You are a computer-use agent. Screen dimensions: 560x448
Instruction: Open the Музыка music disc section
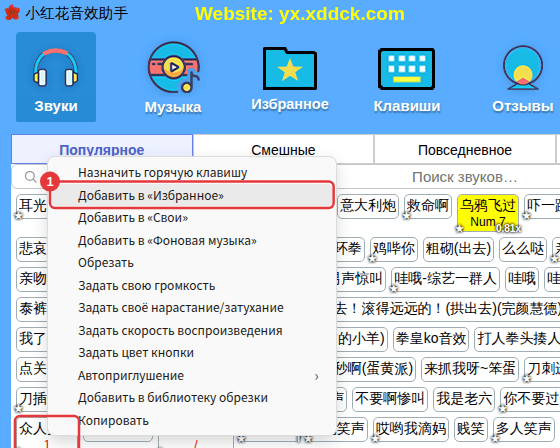173,78
